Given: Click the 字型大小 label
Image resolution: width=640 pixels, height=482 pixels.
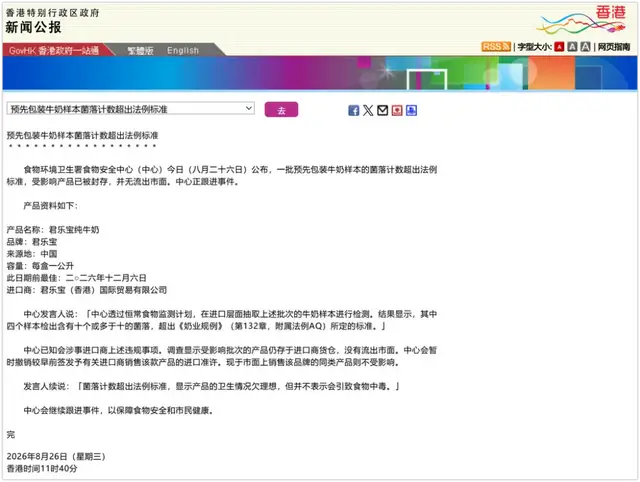Looking at the screenshot, I should 534,47.
